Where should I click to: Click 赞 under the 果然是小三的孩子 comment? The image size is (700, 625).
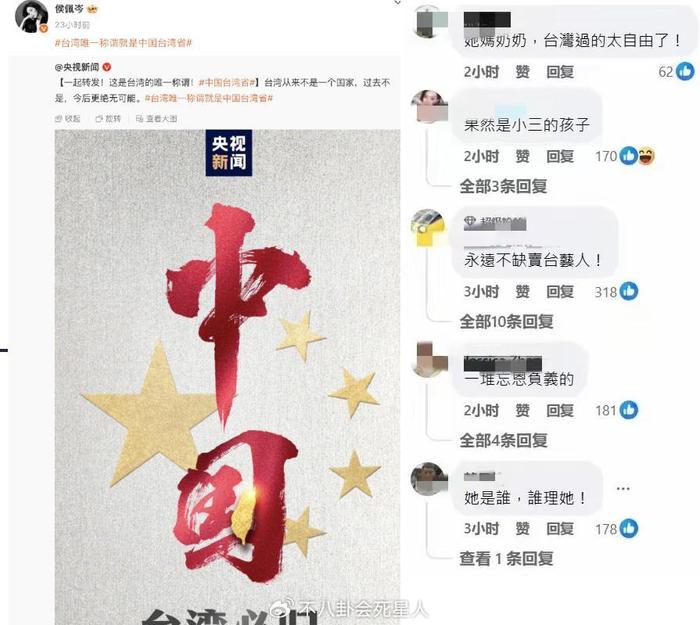click(522, 156)
